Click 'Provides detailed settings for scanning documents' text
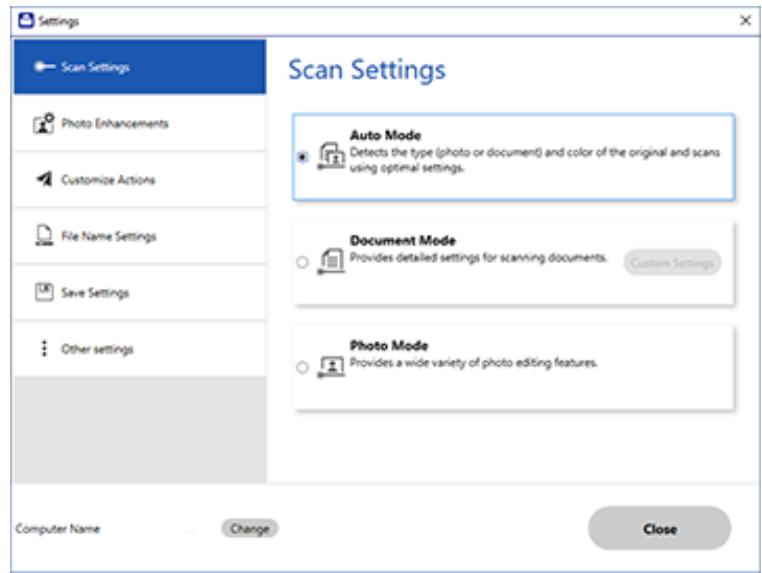762x573 pixels. (478, 258)
